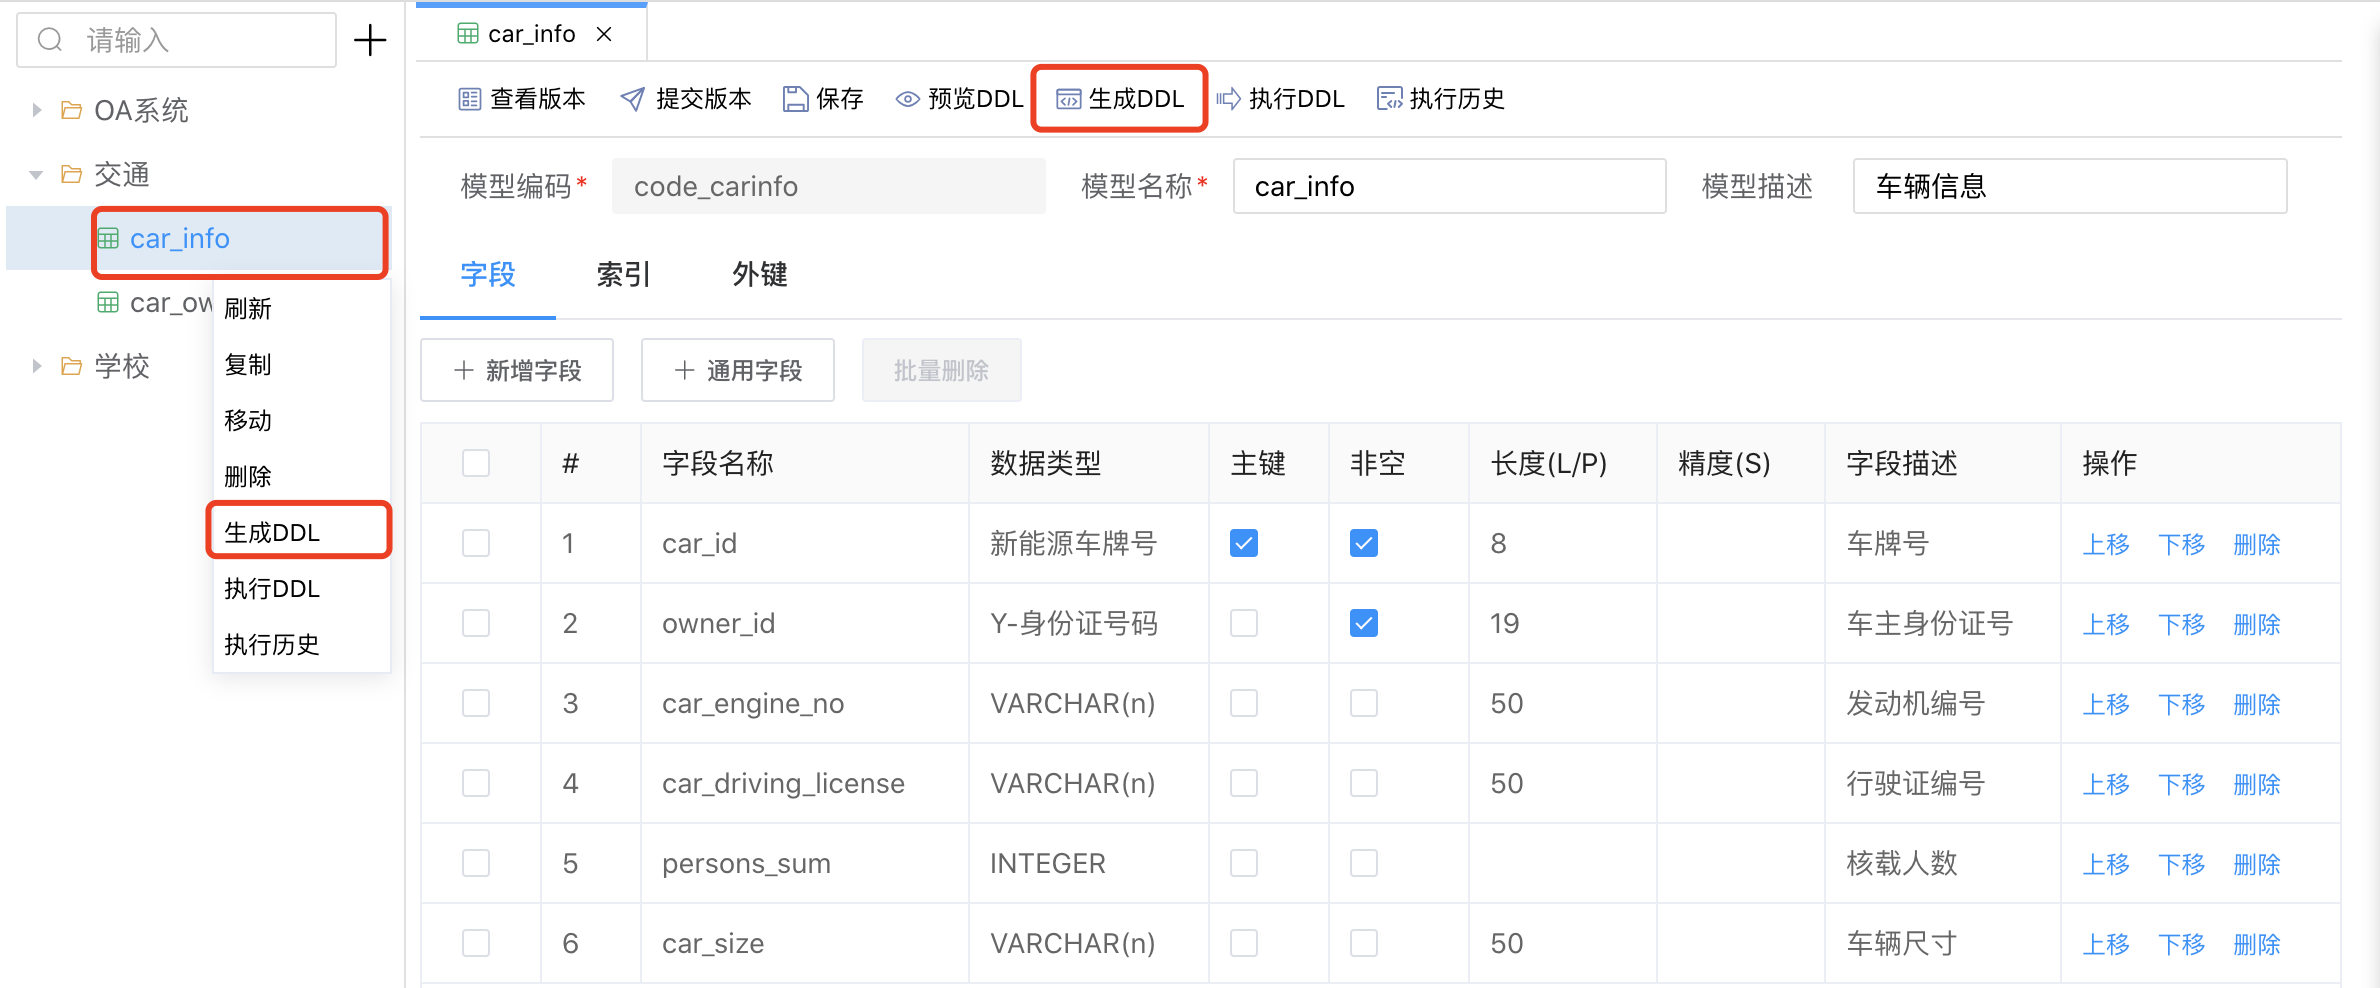Screen dimensions: 2380x988
Task: Open 执行历史 from the toolbar
Action: tap(1389, 99)
